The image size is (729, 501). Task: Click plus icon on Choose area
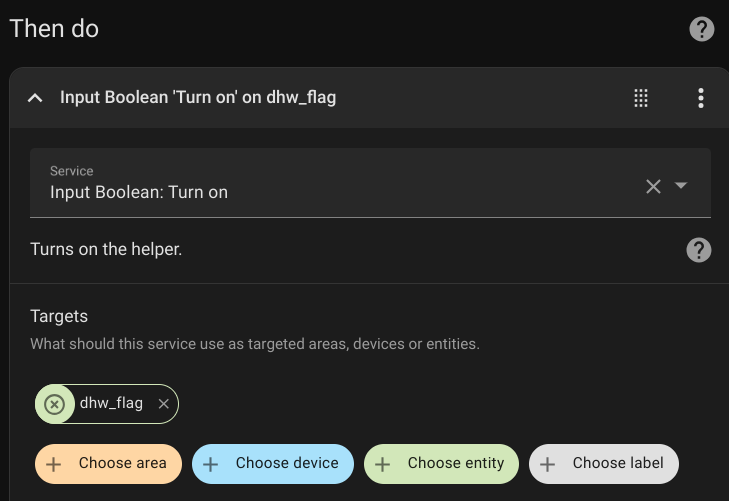tap(54, 464)
